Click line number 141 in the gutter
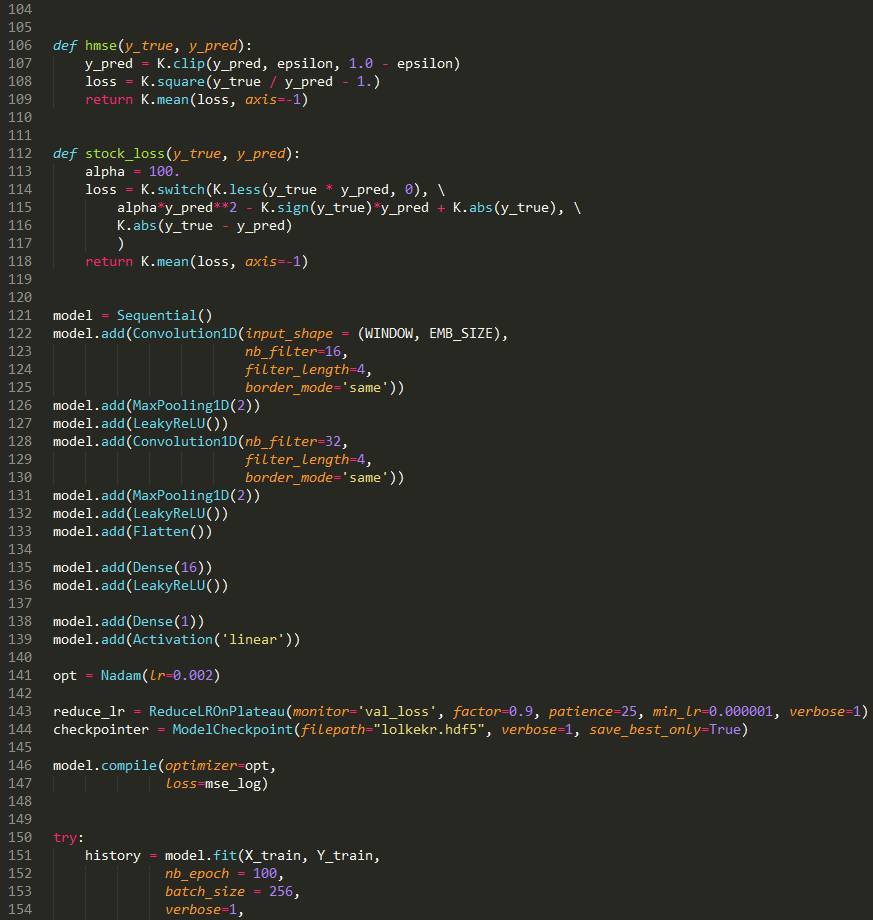873x920 pixels. (x=20, y=675)
